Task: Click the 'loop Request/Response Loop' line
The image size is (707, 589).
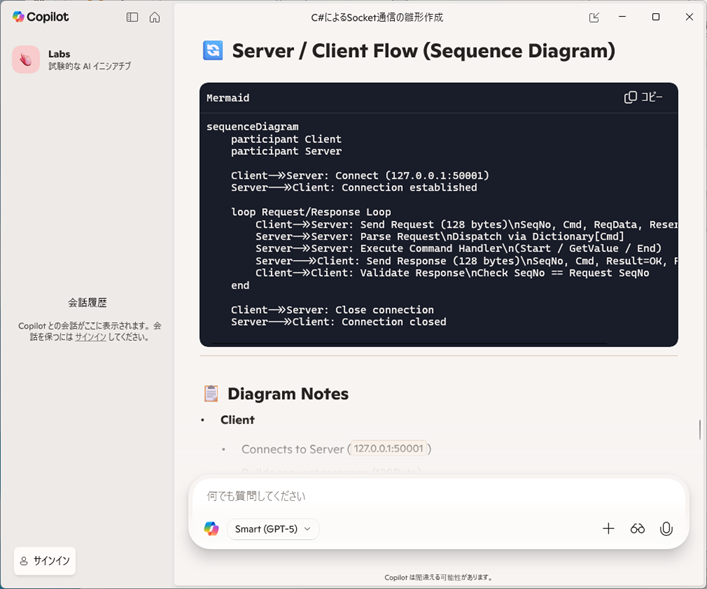Action: point(311,212)
